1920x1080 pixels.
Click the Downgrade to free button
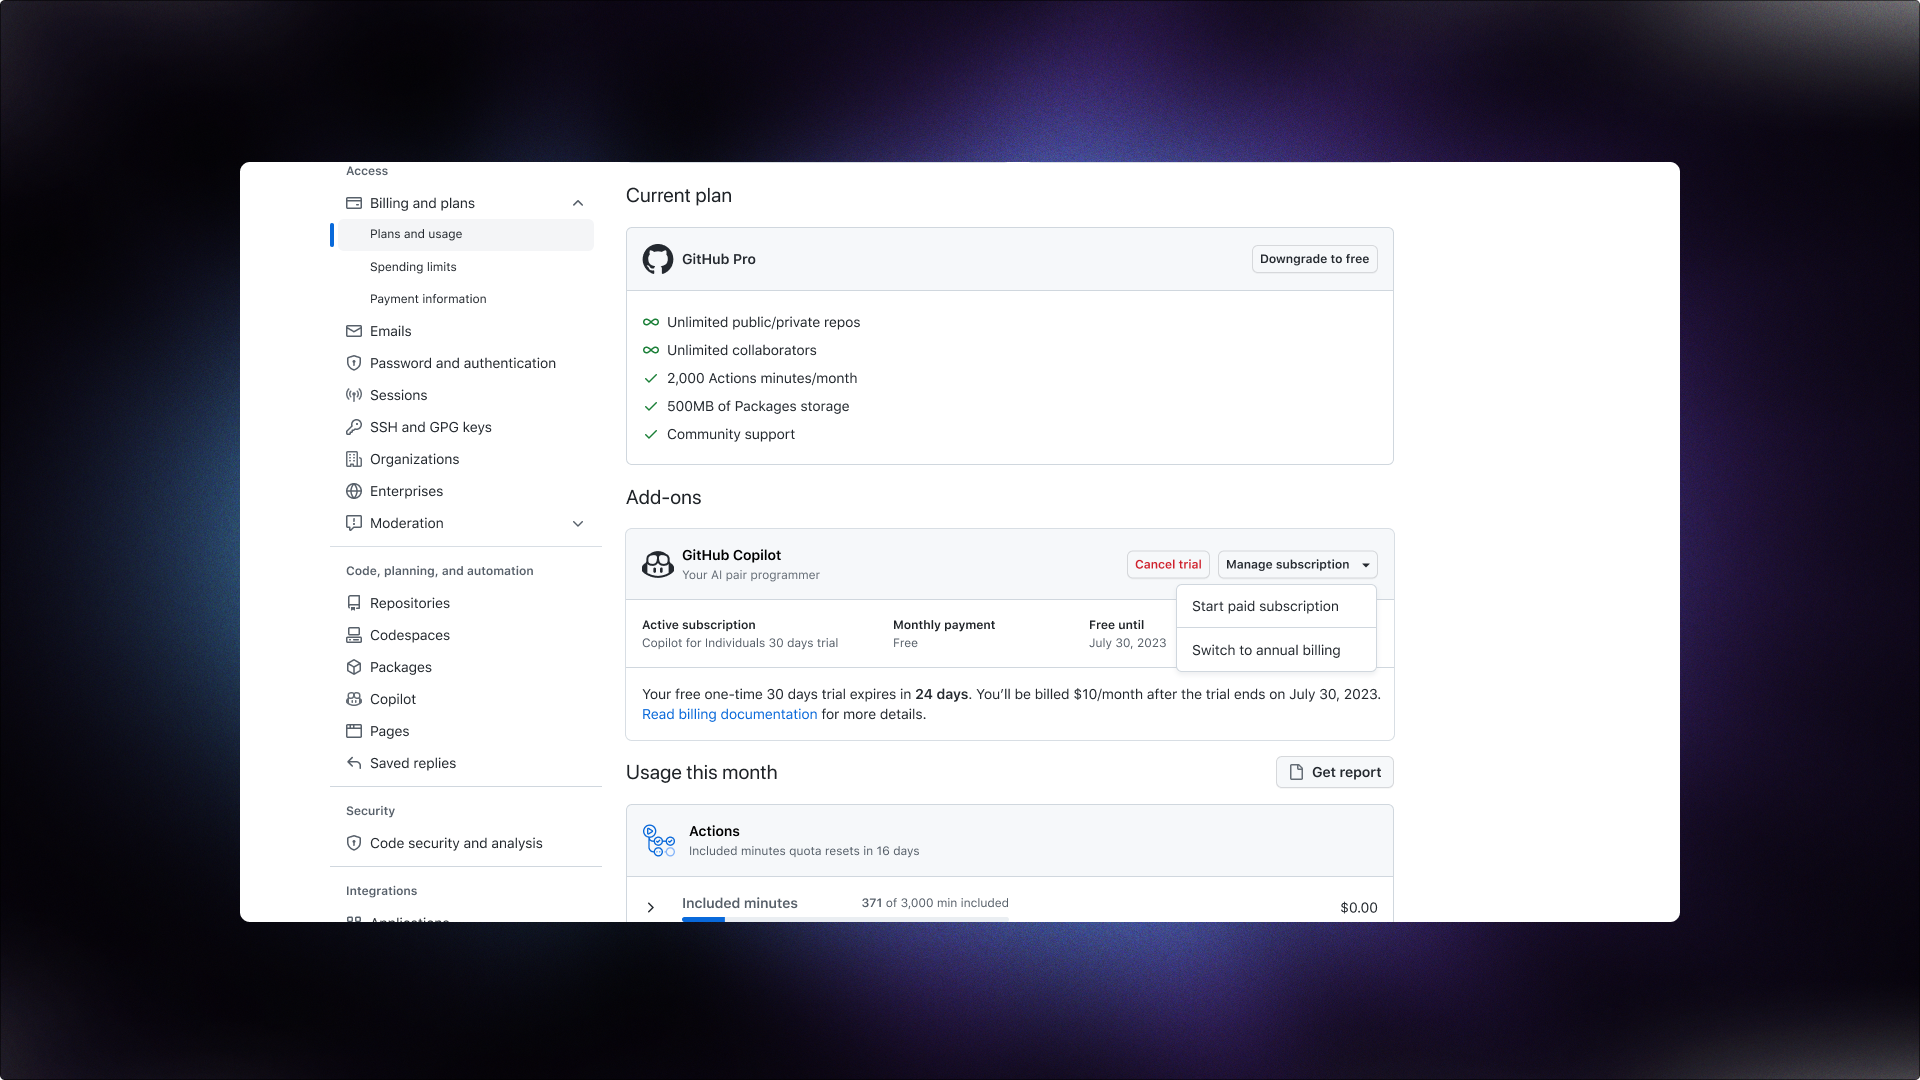point(1314,258)
